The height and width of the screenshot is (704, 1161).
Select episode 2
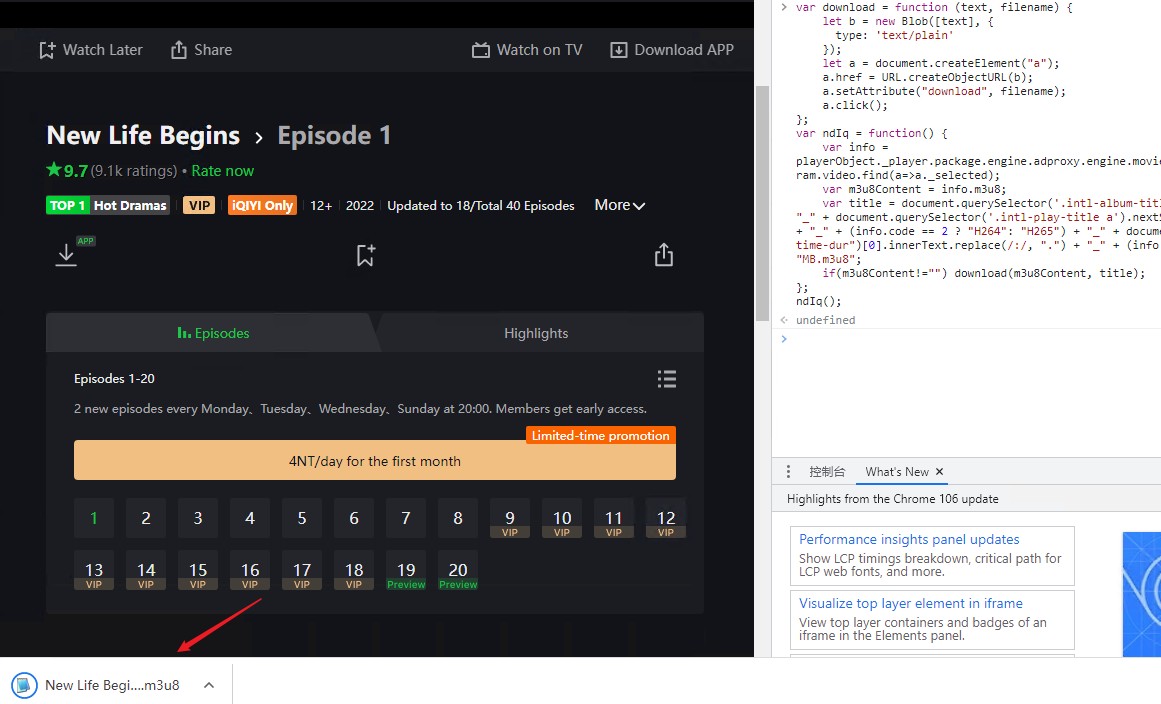coord(146,517)
